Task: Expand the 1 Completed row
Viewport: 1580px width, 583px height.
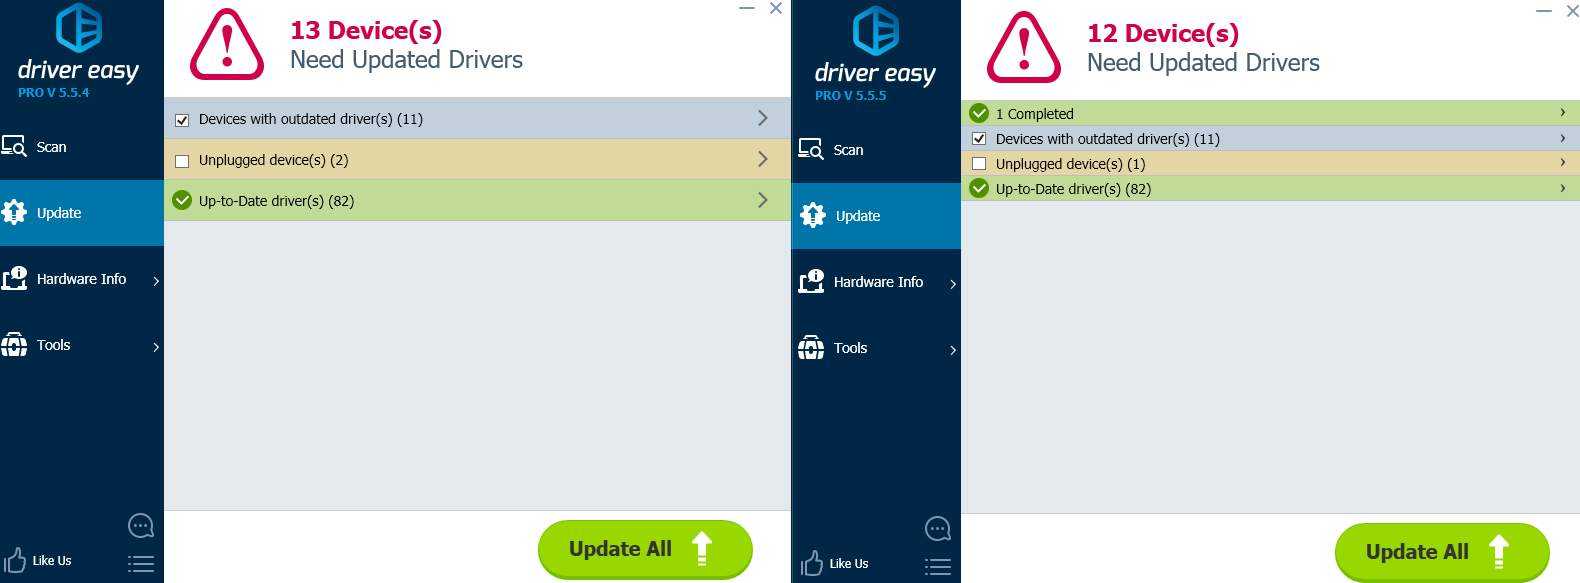Action: pyautogui.click(x=1270, y=113)
